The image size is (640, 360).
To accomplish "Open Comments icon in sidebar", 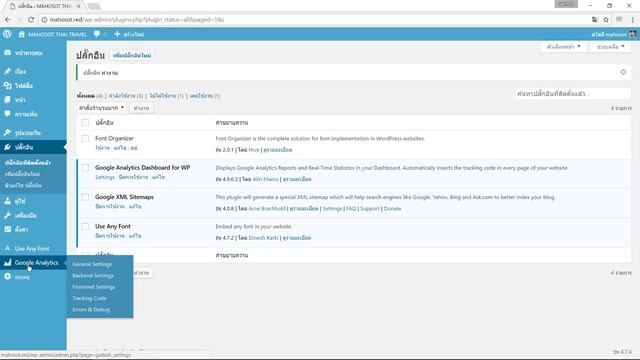I will pyautogui.click(x=7, y=114).
